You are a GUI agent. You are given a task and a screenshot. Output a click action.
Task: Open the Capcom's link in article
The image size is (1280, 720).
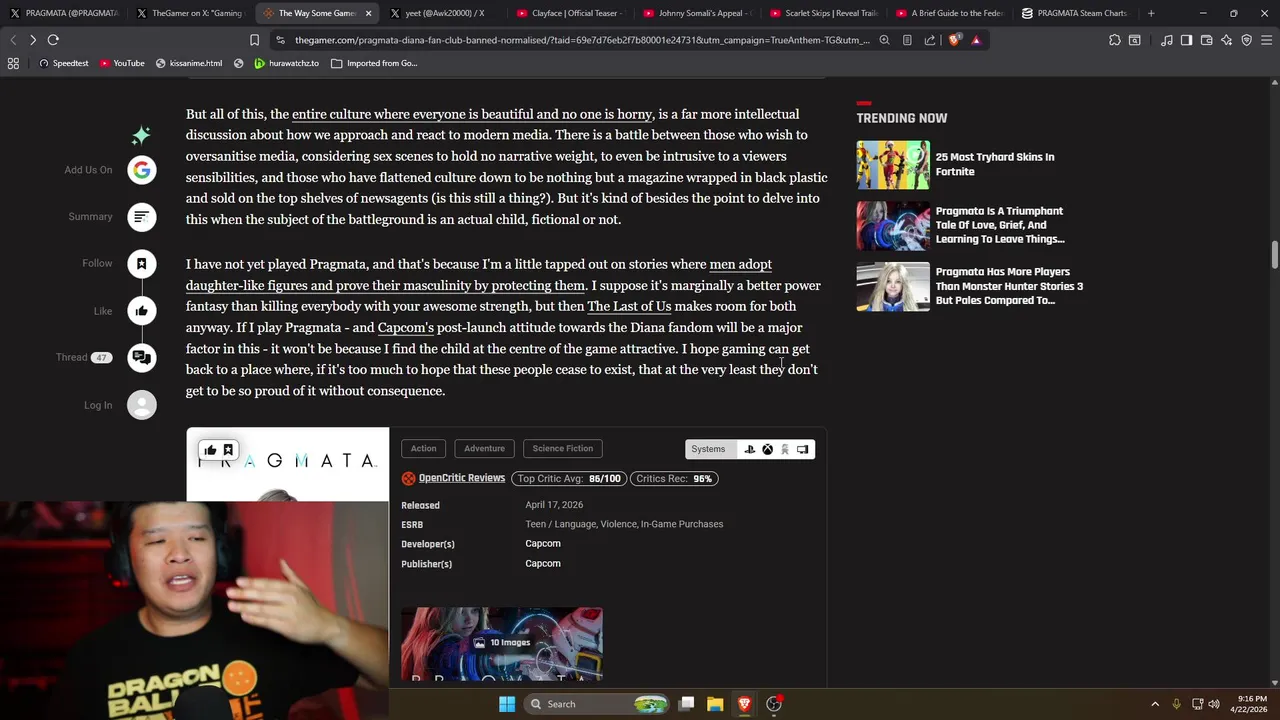tap(406, 327)
